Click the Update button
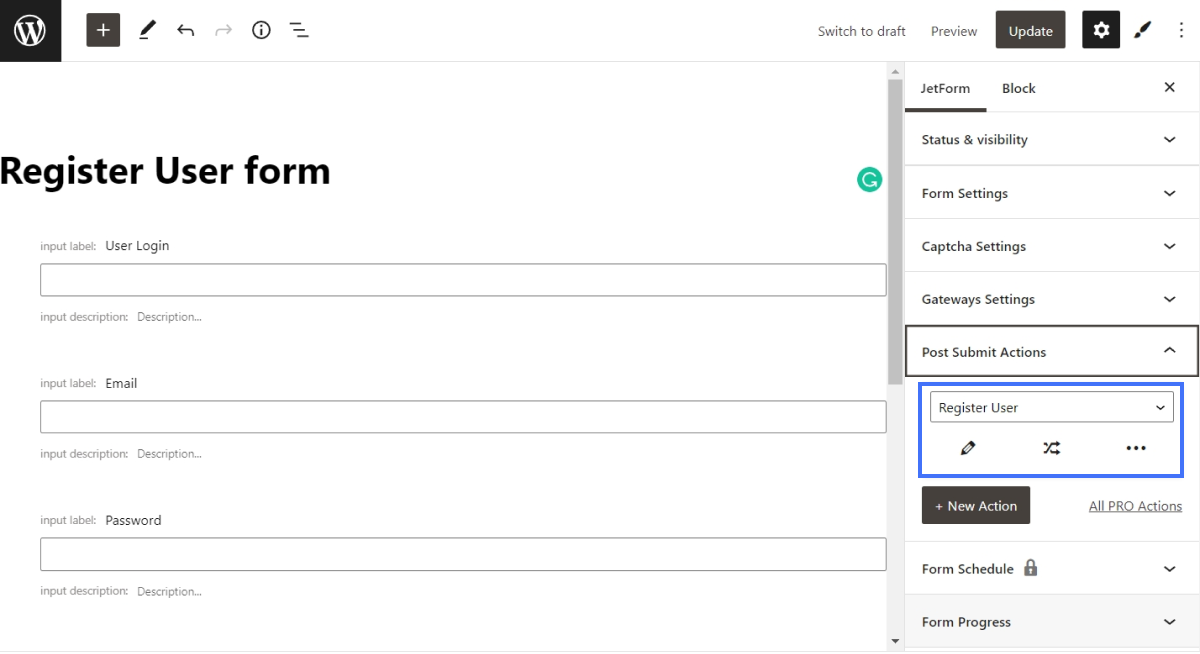 1030,31
